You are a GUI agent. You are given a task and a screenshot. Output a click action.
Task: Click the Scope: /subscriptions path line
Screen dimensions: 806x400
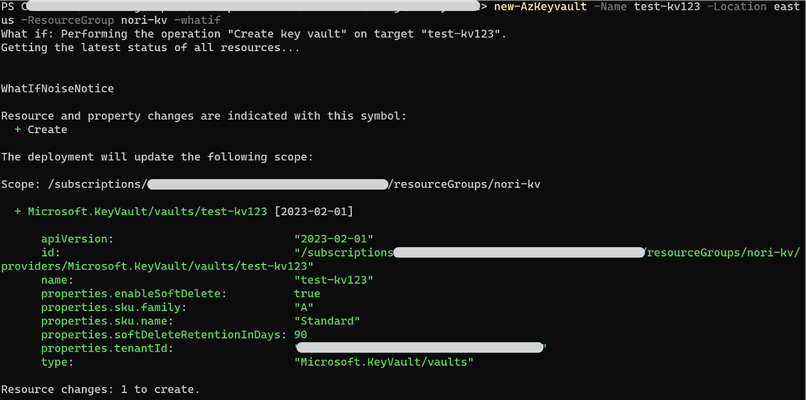click(270, 184)
